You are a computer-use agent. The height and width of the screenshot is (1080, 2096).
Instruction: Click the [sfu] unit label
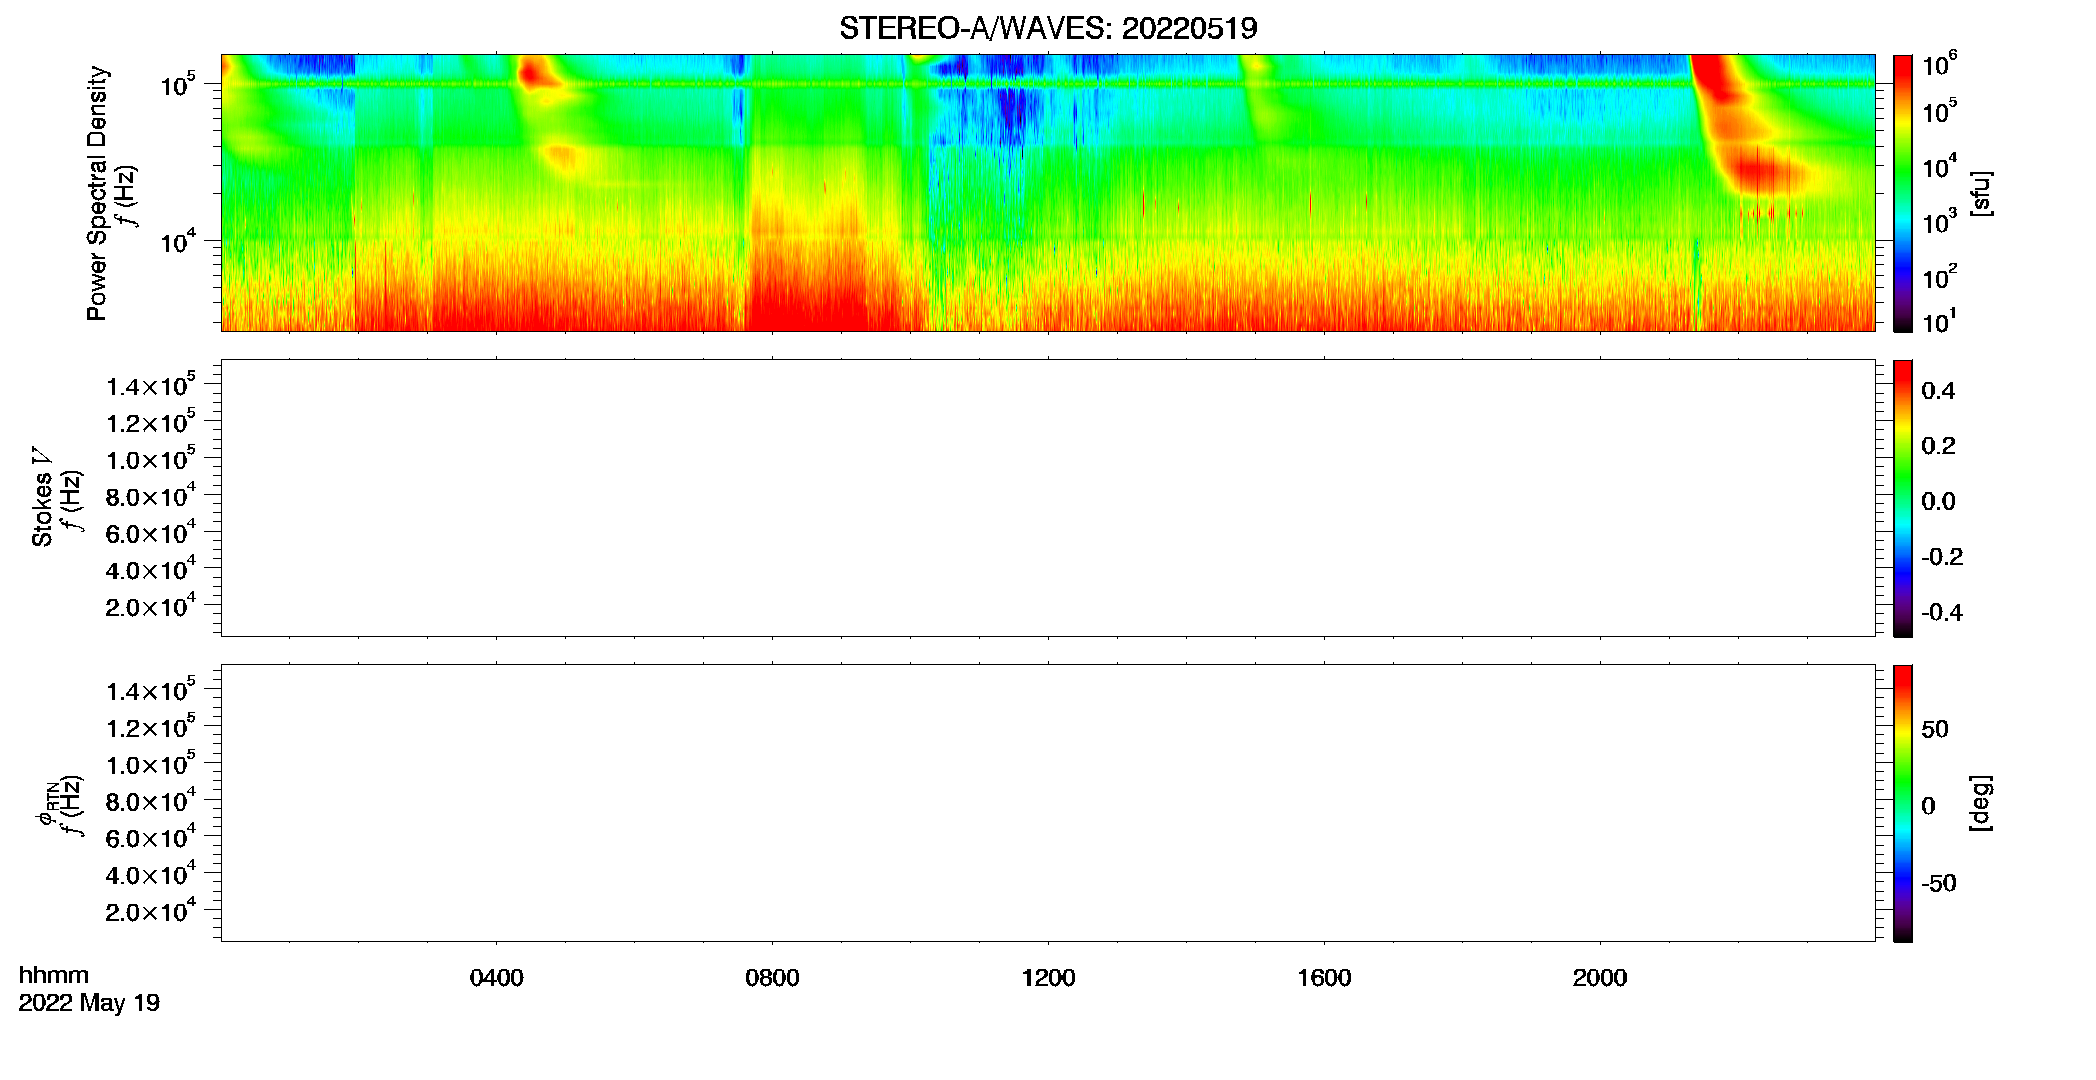pyautogui.click(x=1981, y=194)
